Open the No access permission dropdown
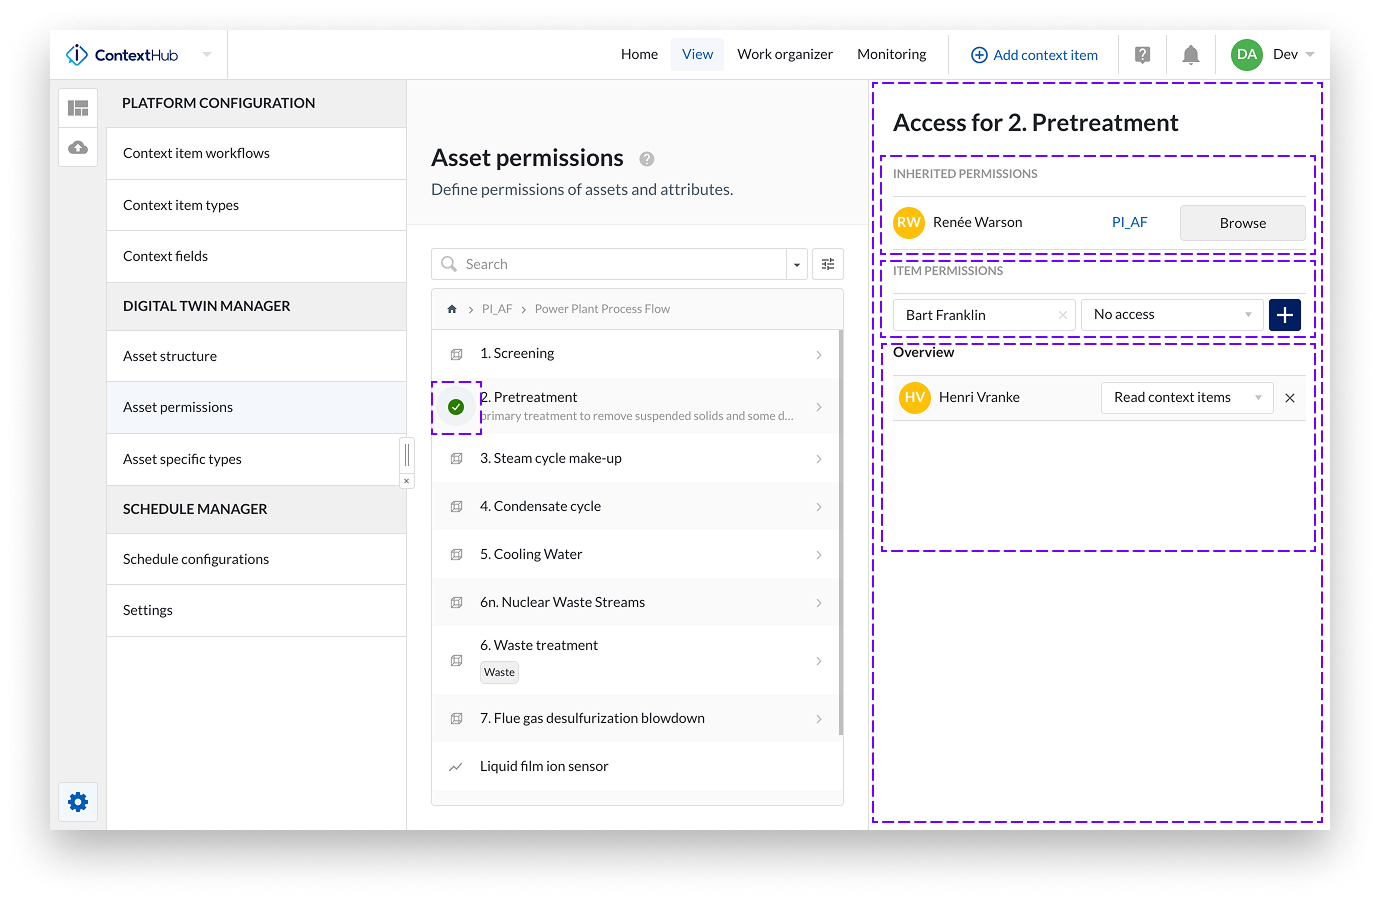1380x900 pixels. (x=1171, y=315)
